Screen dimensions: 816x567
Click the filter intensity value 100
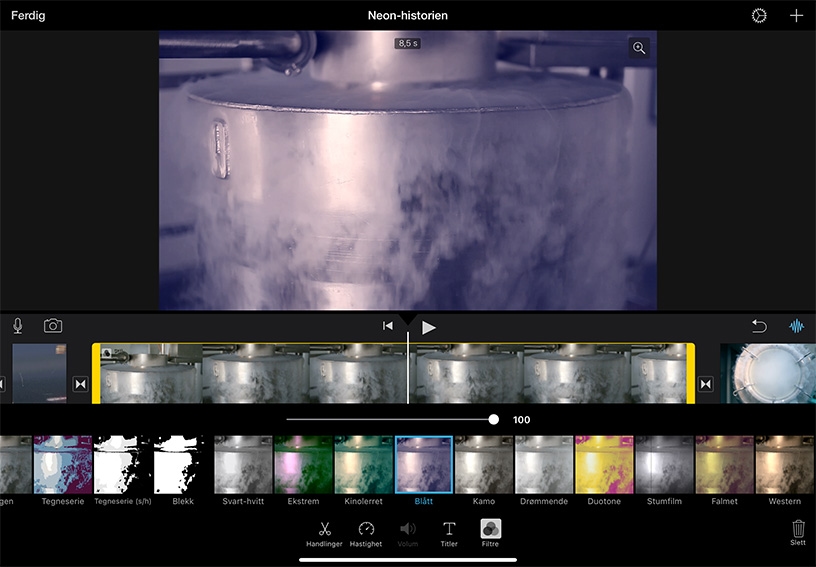tap(521, 420)
